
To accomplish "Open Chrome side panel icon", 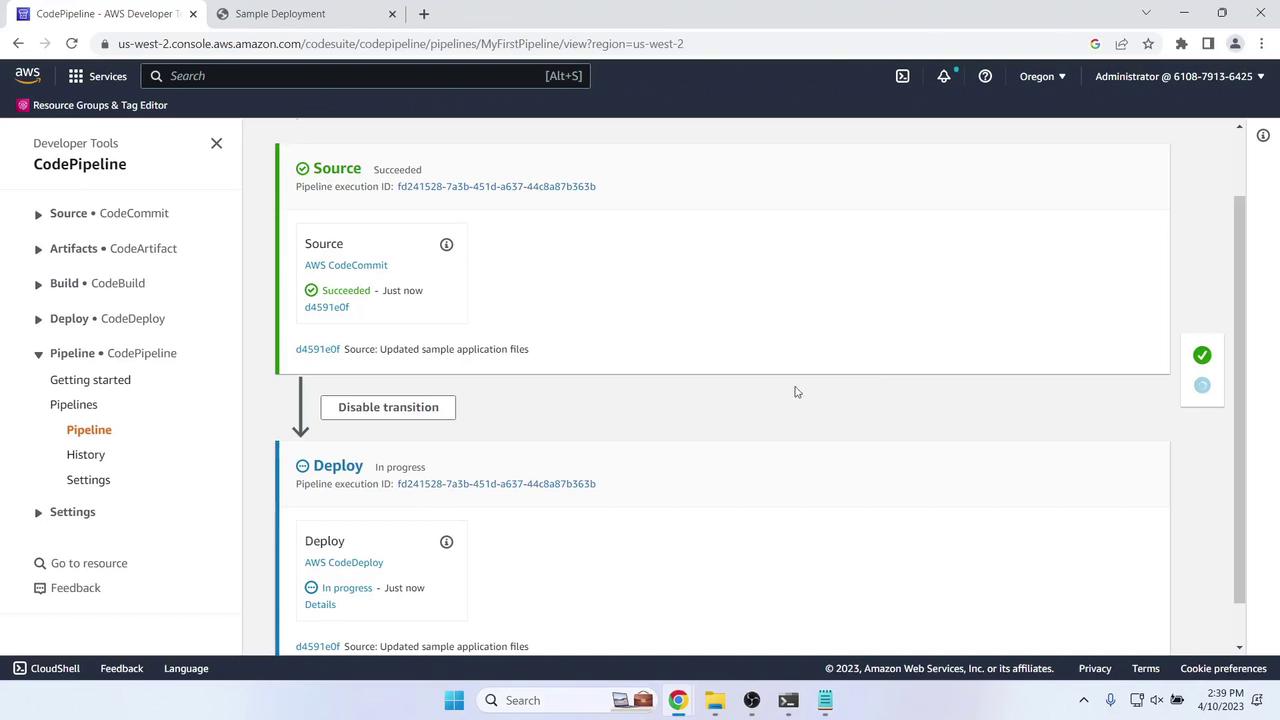I will click(x=1208, y=44).
